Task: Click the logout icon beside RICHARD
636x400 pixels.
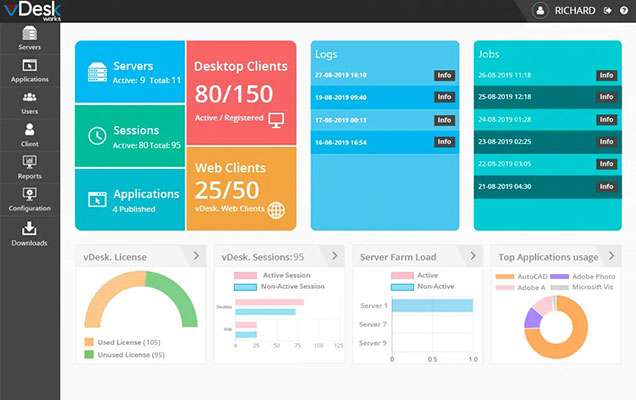Action: pos(608,11)
